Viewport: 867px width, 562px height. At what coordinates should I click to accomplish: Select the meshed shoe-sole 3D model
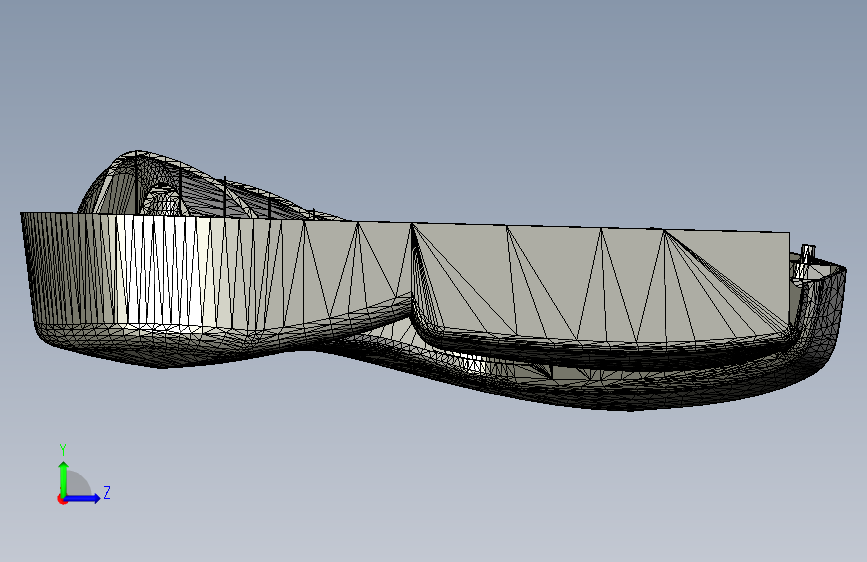(x=433, y=280)
